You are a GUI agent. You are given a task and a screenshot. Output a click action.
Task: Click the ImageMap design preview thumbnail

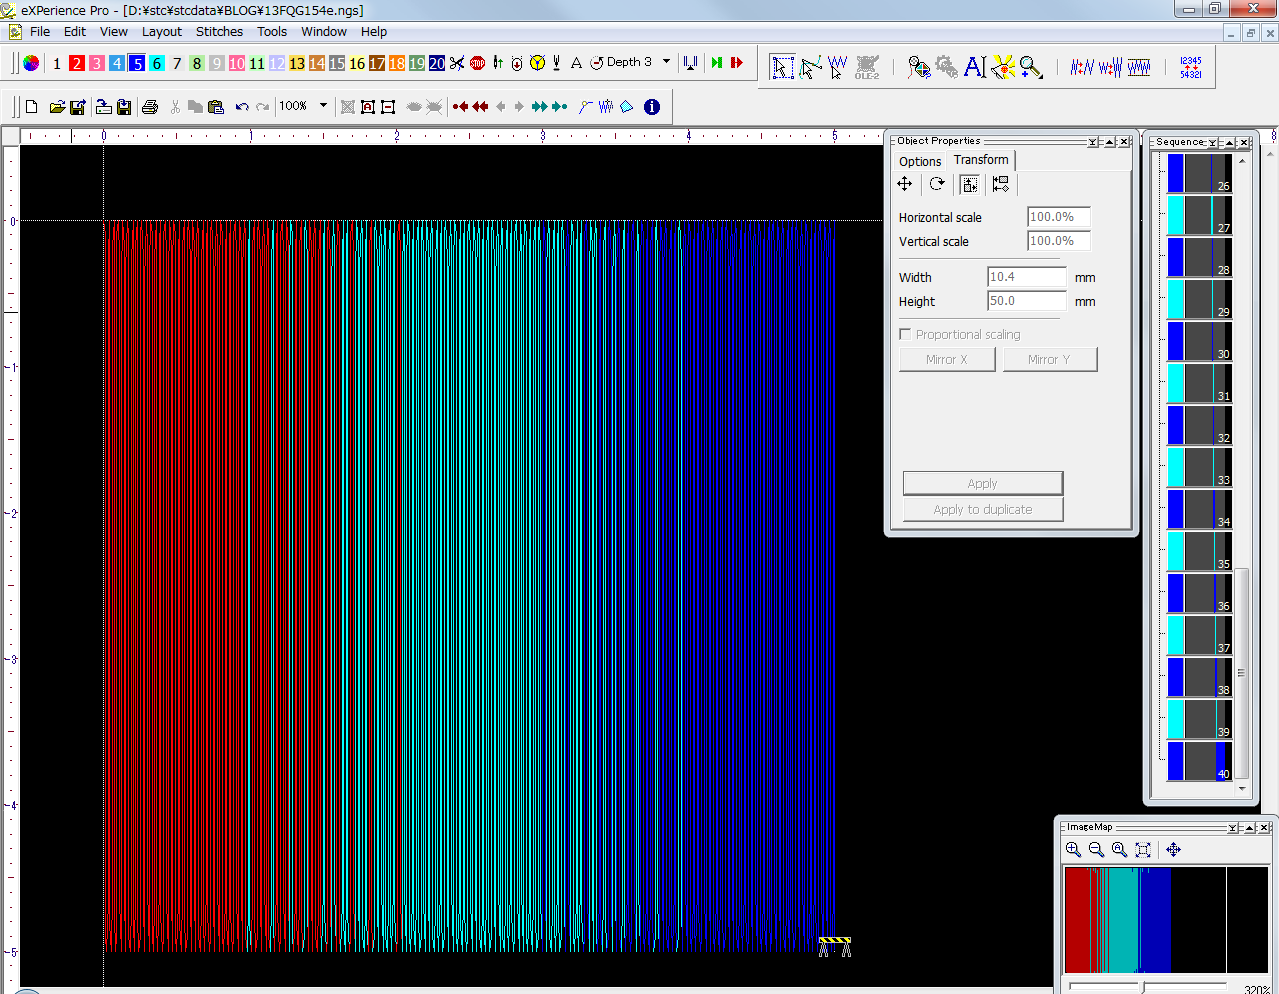(x=1165, y=920)
